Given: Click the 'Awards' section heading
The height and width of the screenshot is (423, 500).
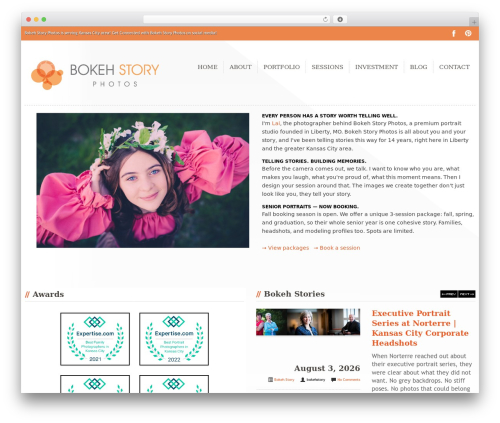Looking at the screenshot, I should tap(48, 294).
